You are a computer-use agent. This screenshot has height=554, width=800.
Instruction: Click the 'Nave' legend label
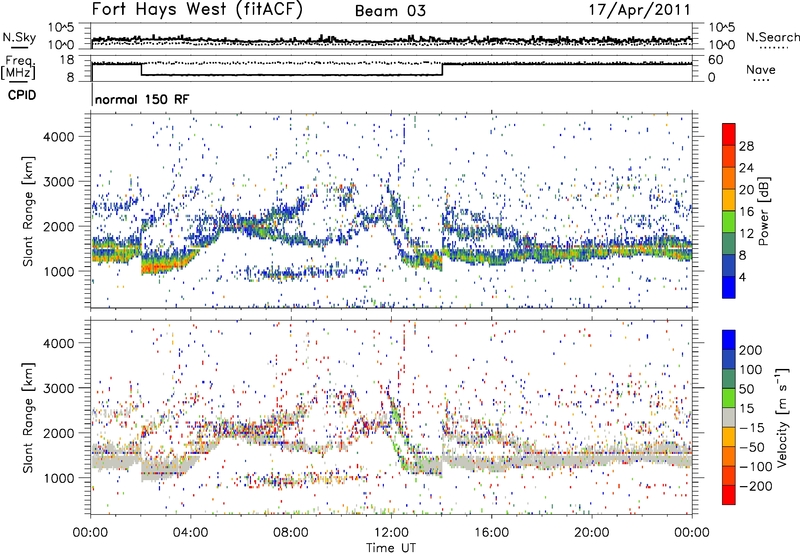(x=761, y=69)
